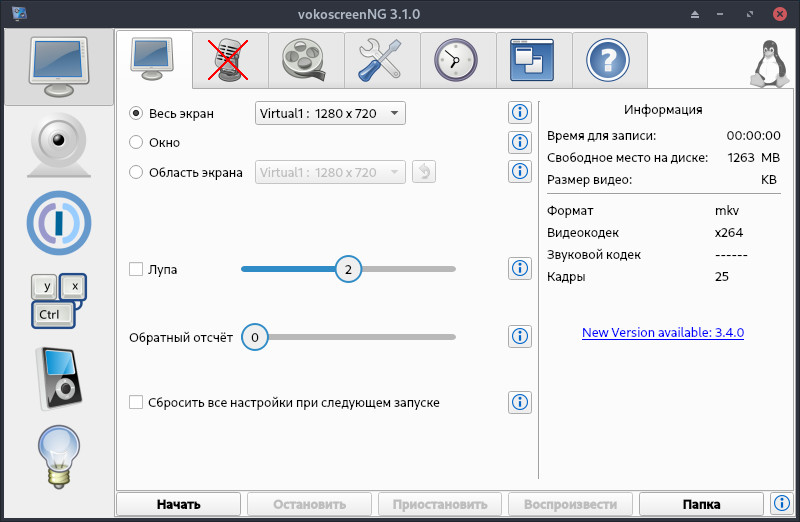
Task: Show info for Весь экран option
Action: point(520,112)
